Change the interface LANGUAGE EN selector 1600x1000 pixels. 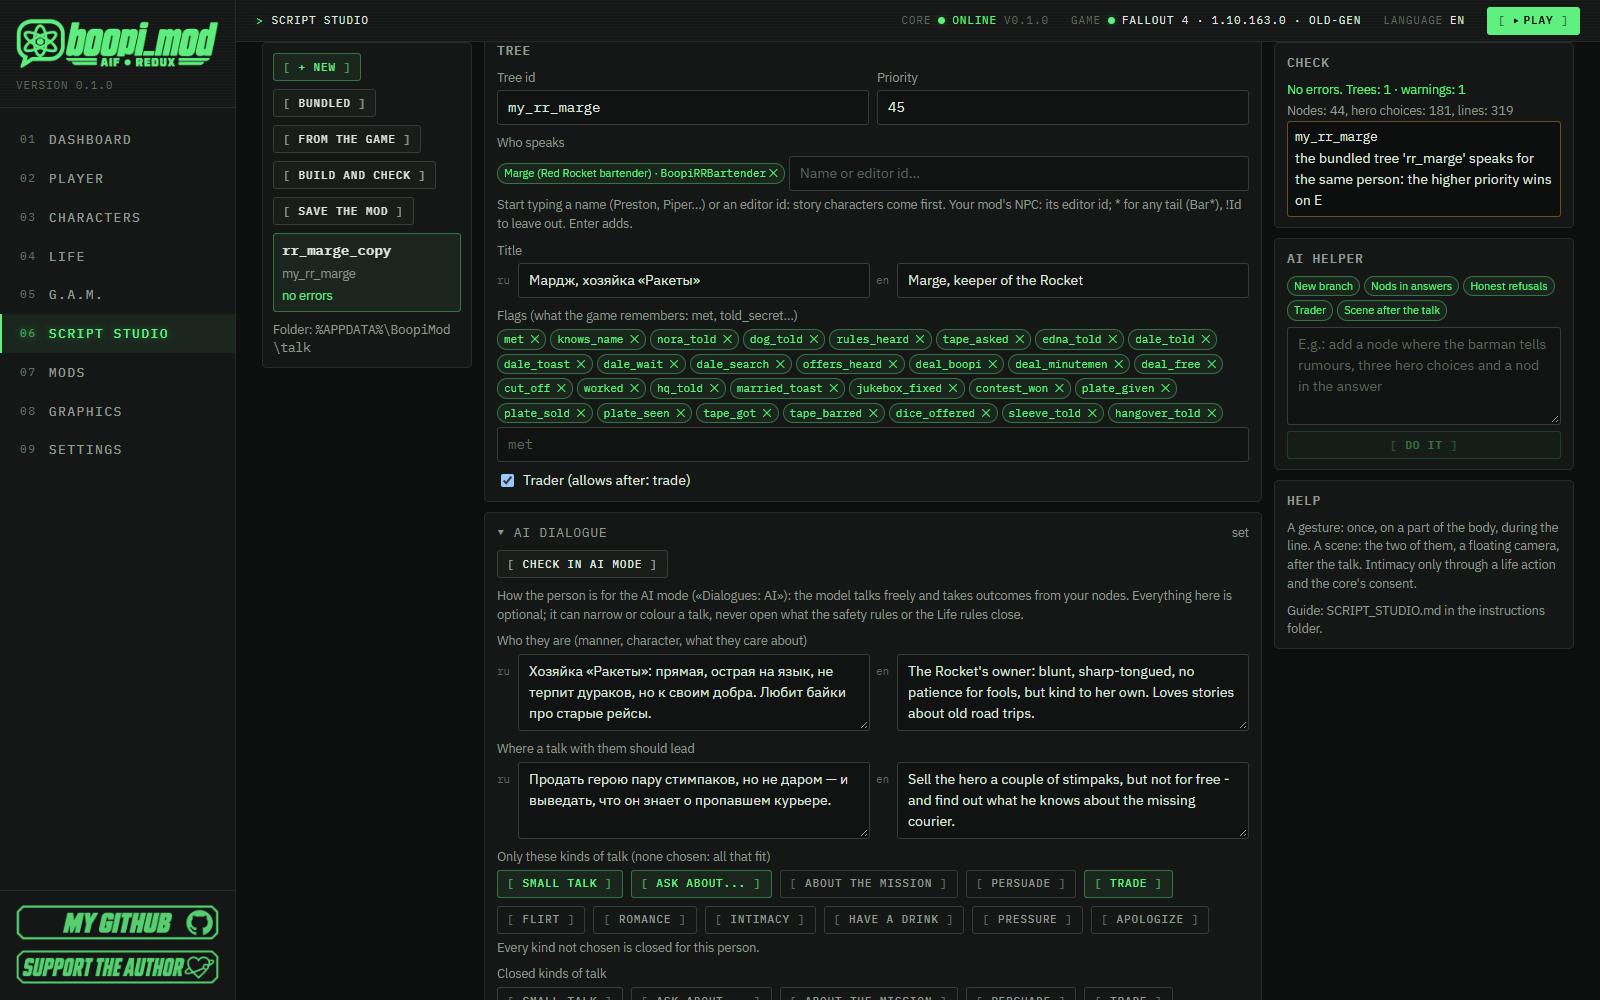coord(1424,21)
